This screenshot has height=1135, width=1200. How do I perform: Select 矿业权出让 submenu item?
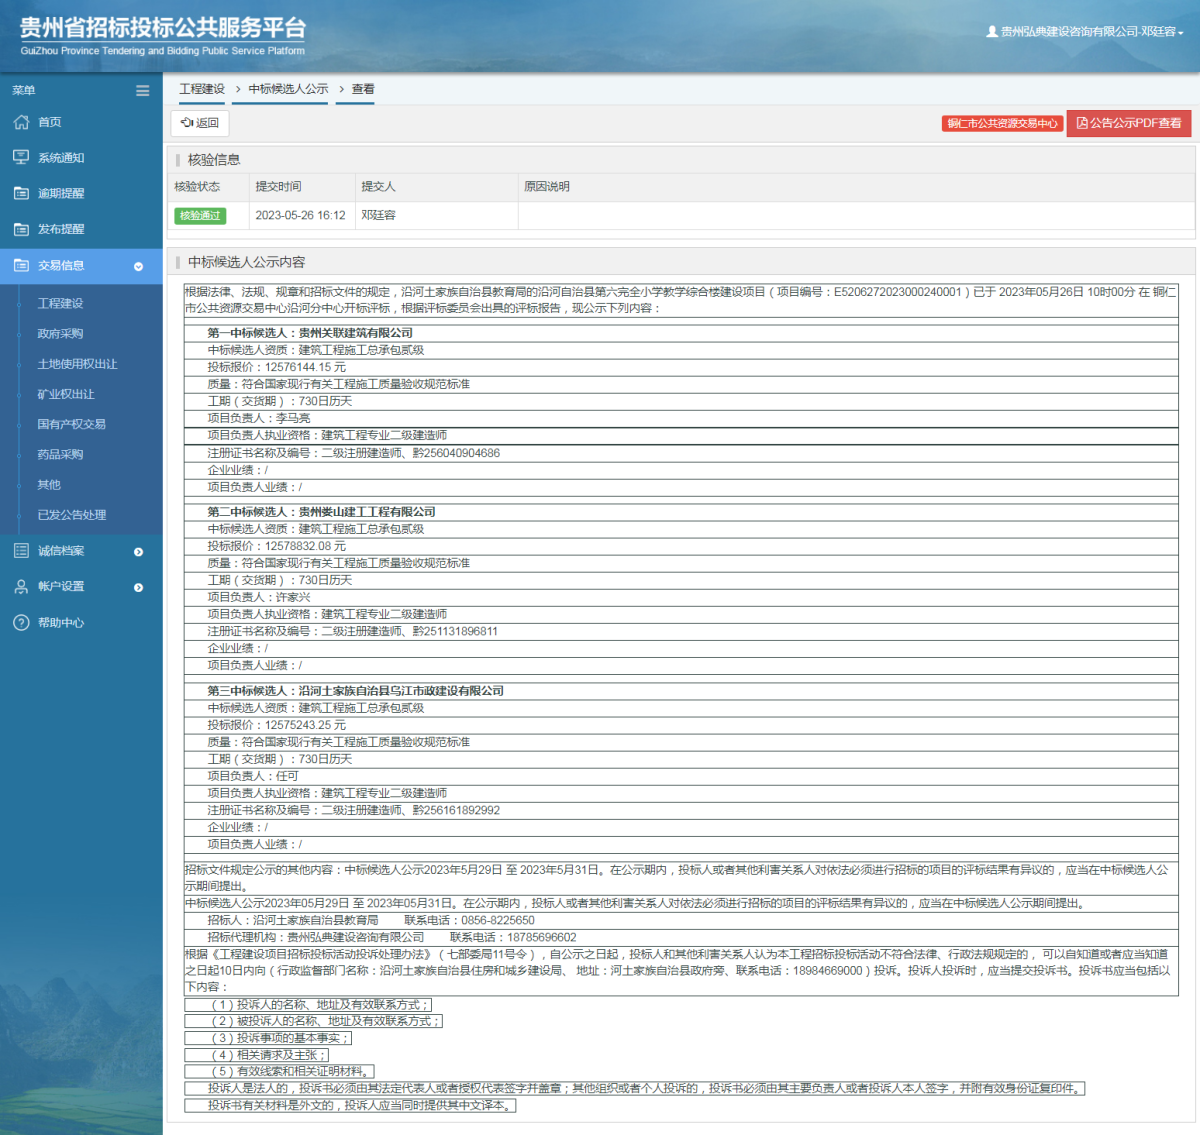(66, 394)
